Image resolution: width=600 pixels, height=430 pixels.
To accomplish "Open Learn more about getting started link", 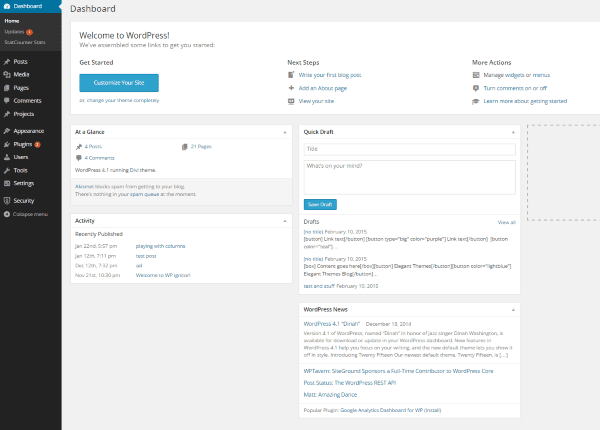I will tap(525, 101).
